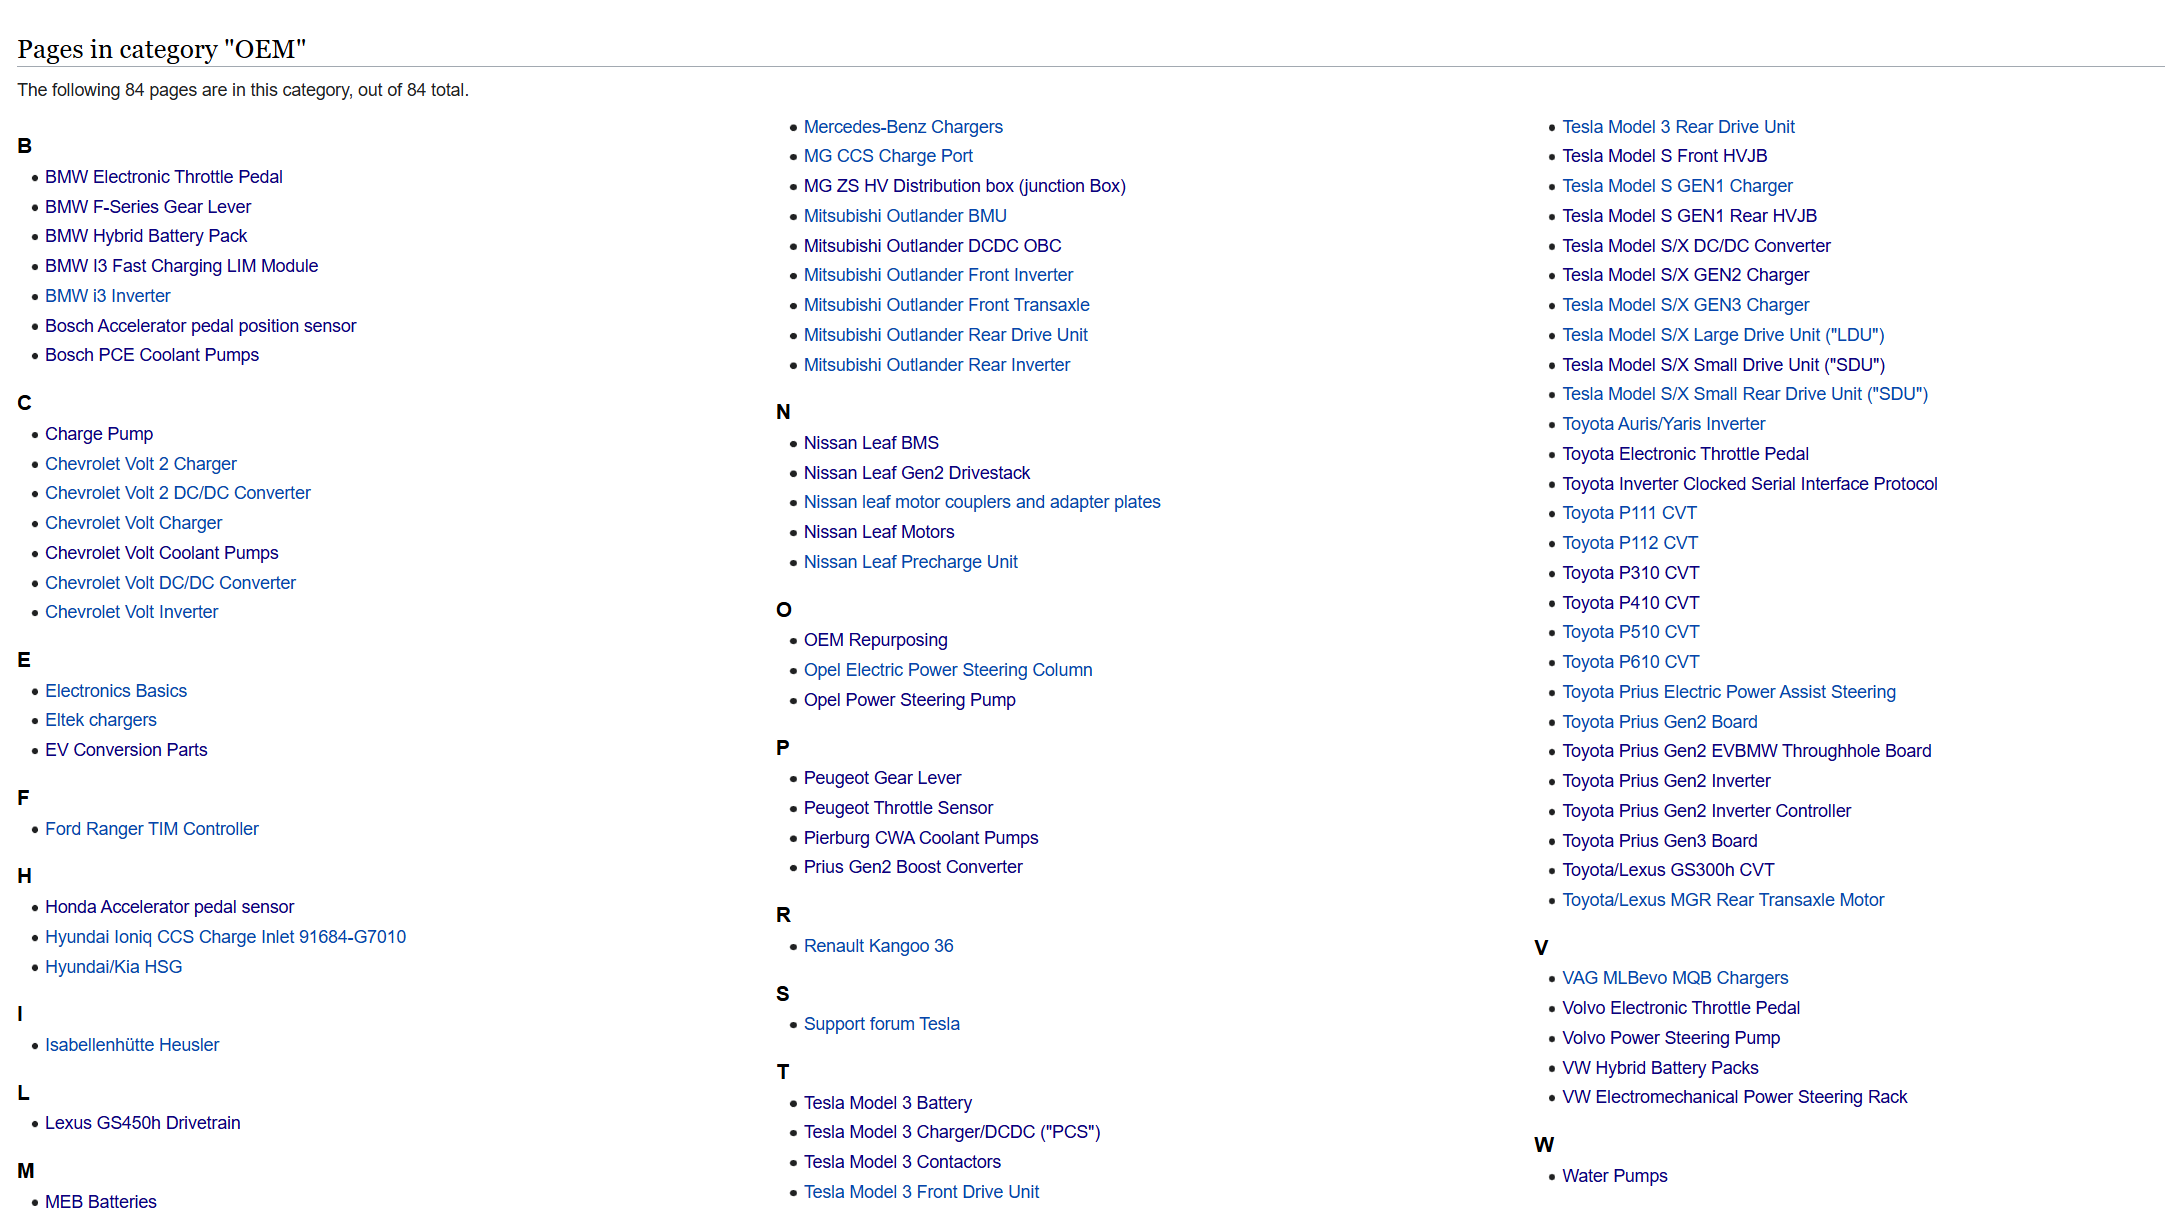Image resolution: width=2165 pixels, height=1208 pixels.
Task: Go to Toyota Prius Gen2 Inverter Controller
Action: (x=1706, y=811)
